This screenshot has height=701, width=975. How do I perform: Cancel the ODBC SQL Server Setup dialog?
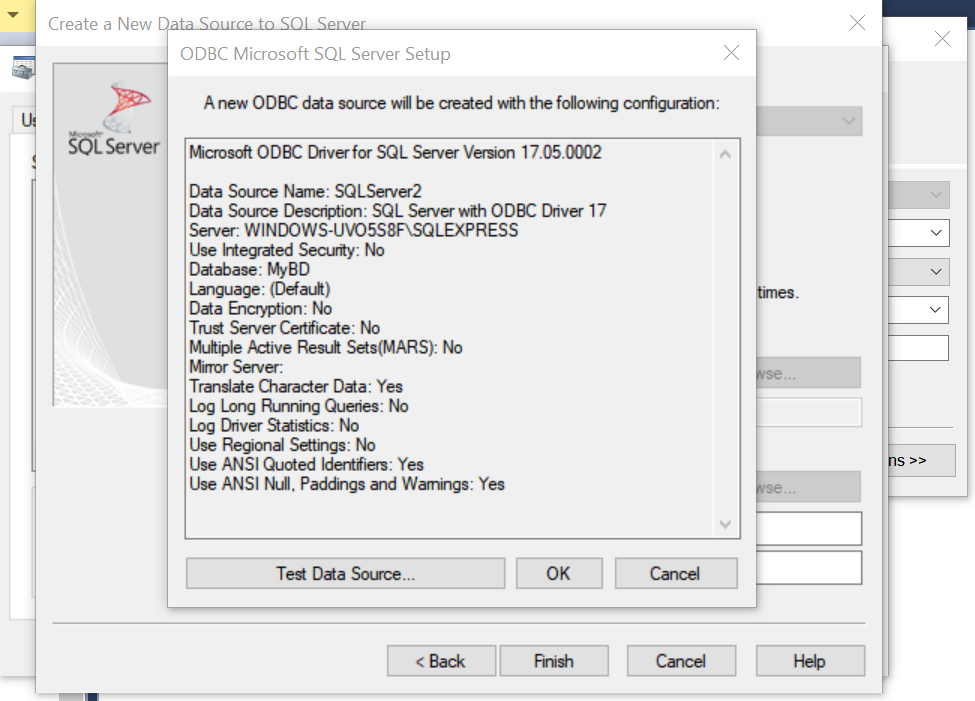tap(675, 573)
